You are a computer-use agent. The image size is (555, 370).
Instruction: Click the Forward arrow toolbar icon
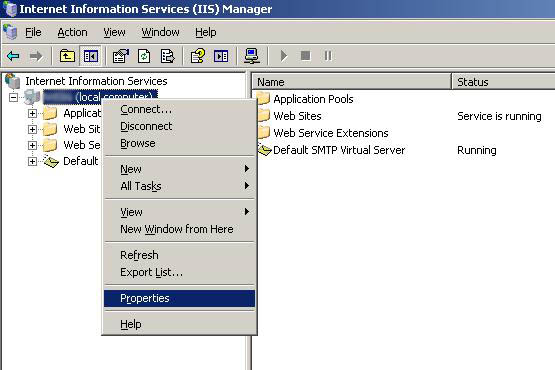pyautogui.click(x=36, y=56)
